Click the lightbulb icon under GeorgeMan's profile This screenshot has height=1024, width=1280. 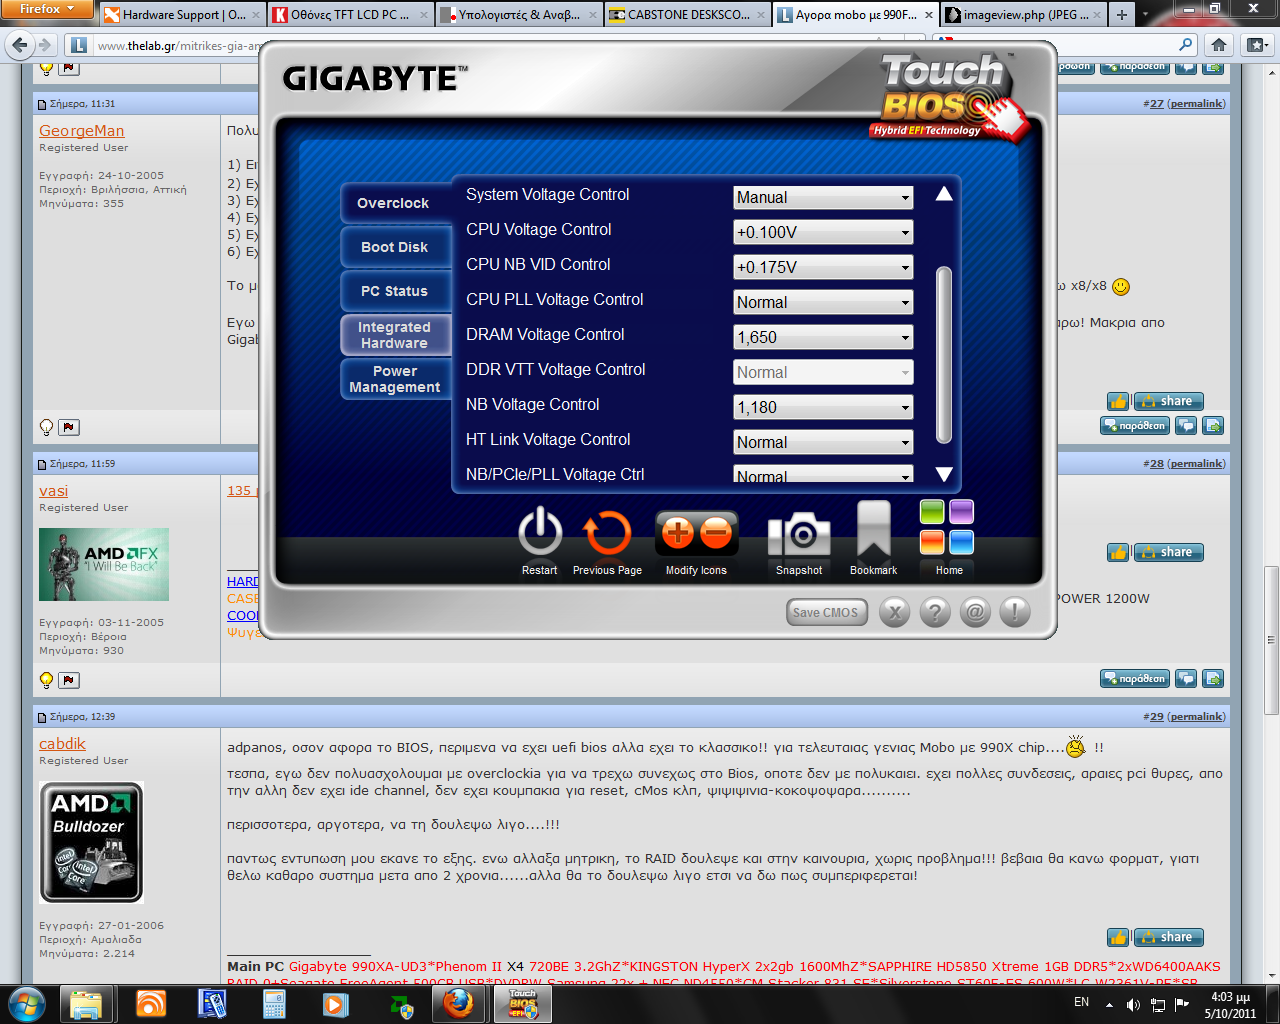46,427
